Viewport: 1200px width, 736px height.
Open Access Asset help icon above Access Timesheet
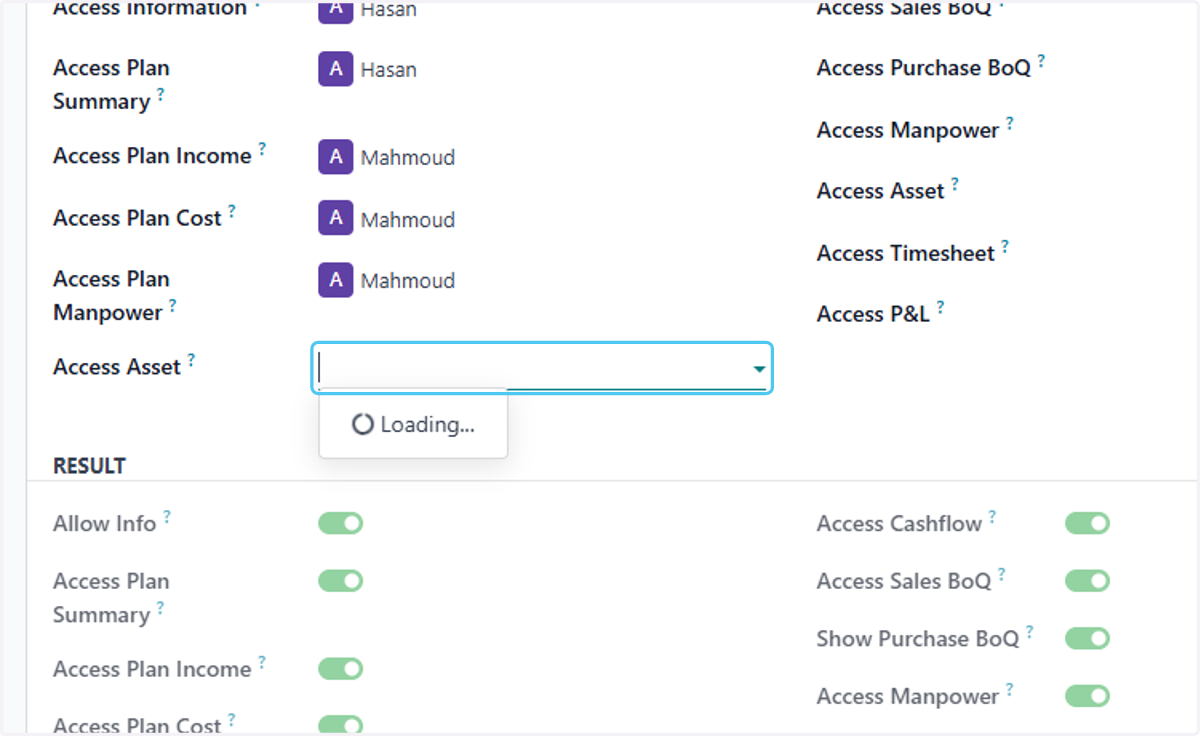(955, 184)
